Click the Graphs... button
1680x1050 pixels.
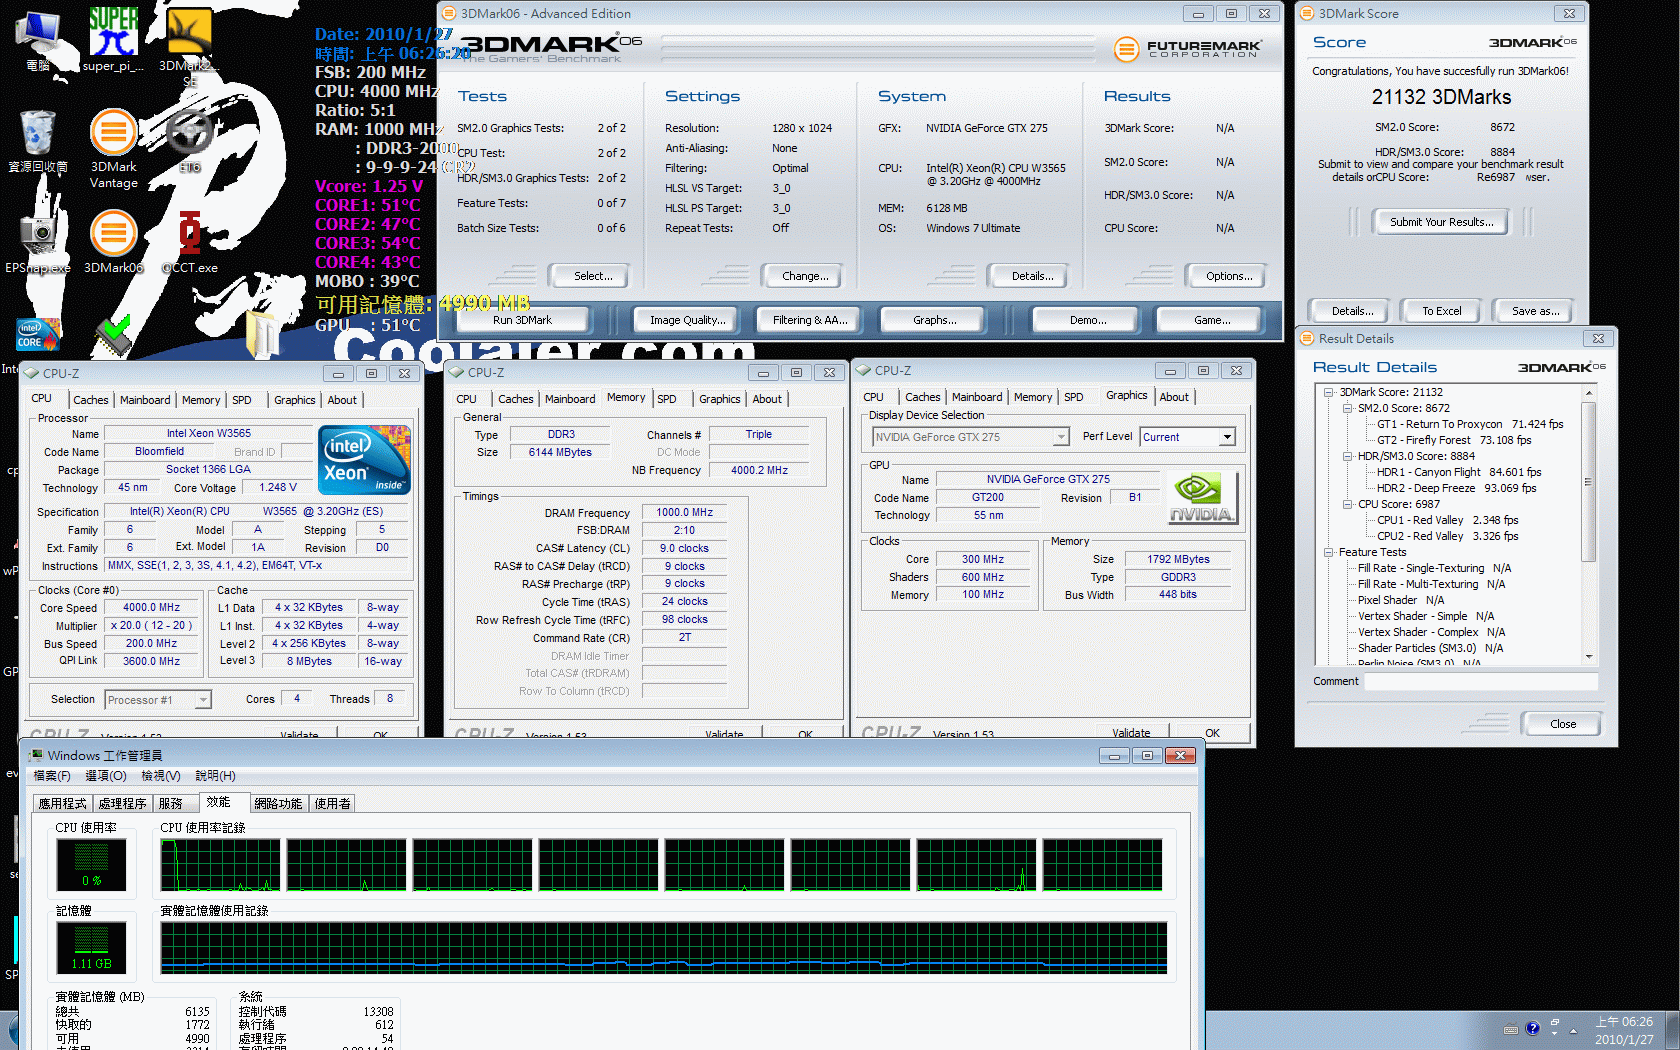click(x=934, y=320)
